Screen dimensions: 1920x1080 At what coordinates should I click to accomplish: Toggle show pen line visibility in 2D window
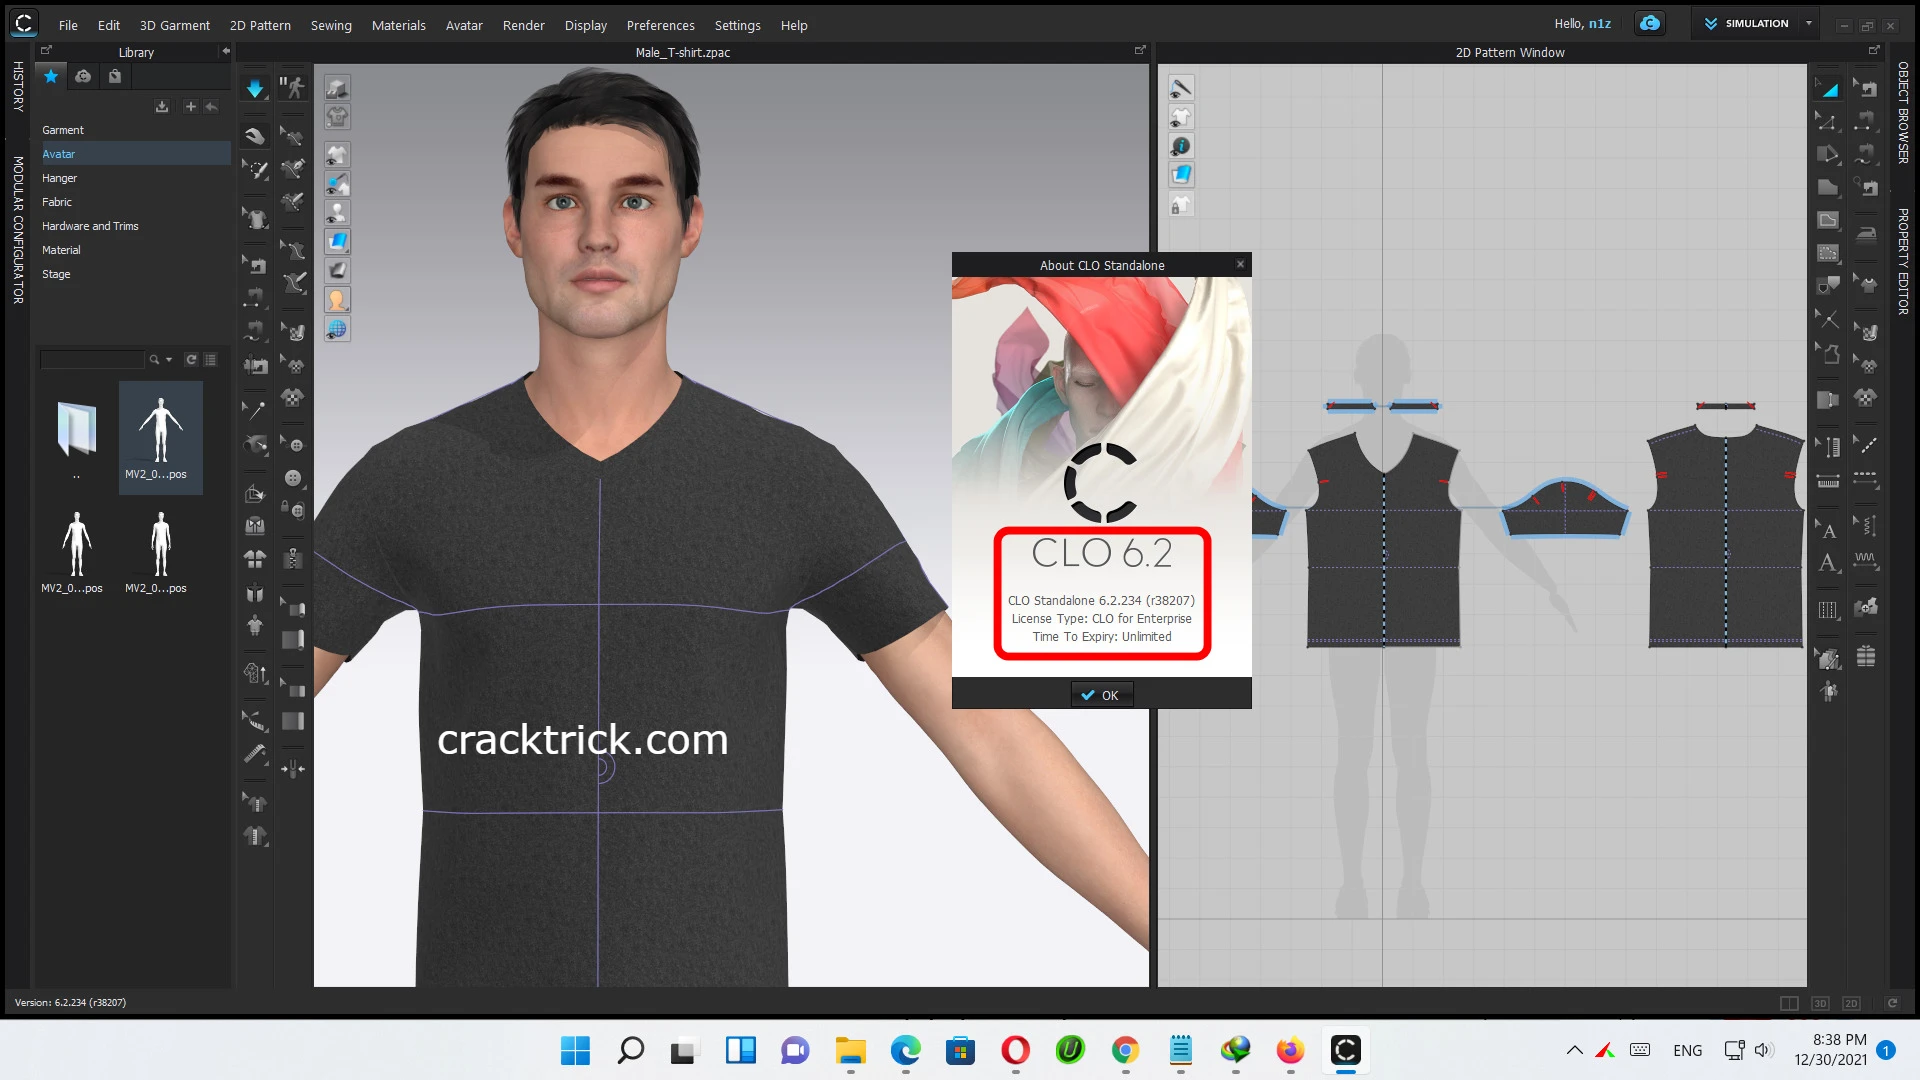1181,88
